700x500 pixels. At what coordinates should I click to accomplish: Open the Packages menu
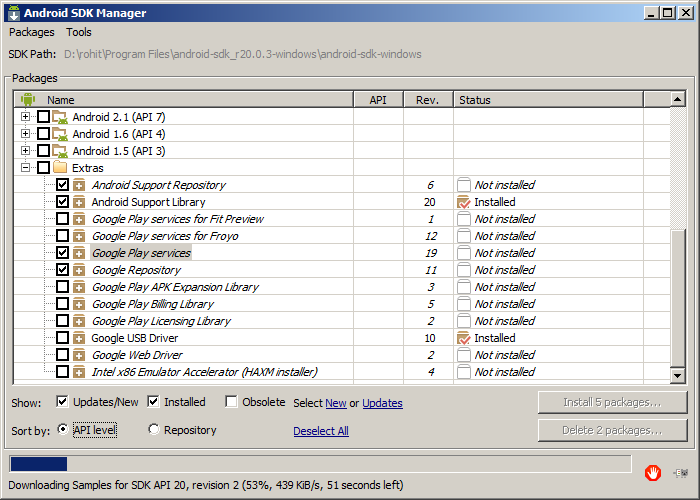32,32
